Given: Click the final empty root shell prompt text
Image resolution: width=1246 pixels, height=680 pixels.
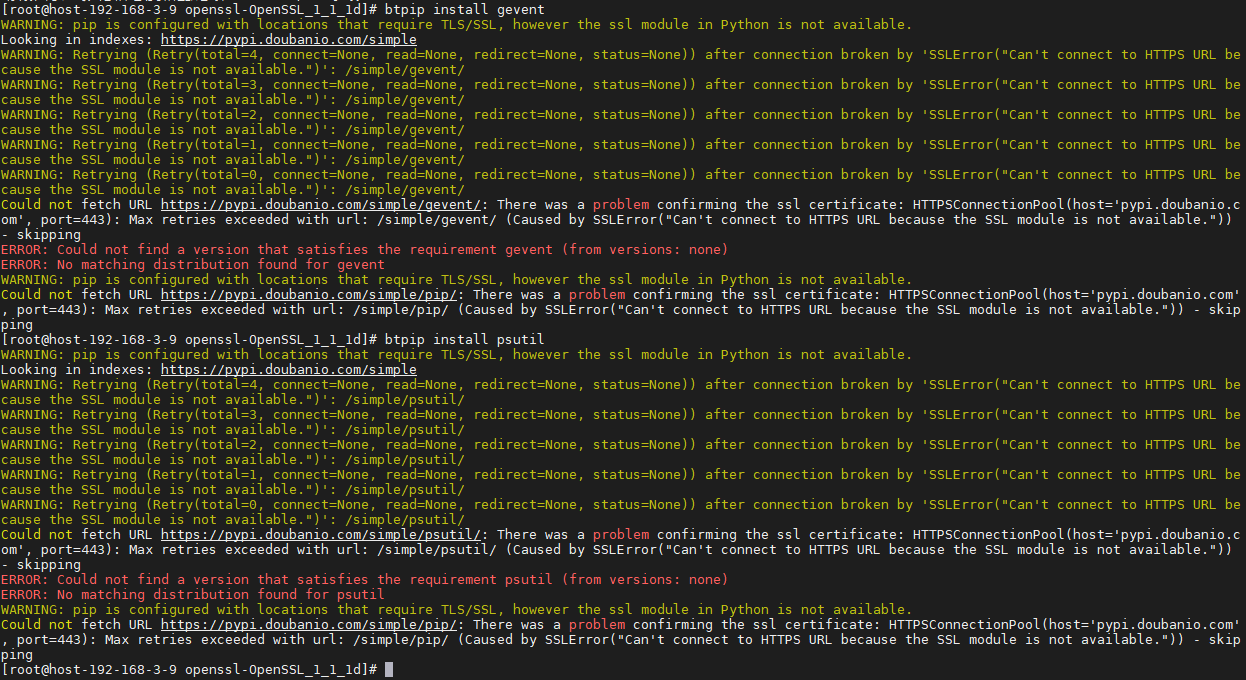Looking at the screenshot, I should [x=190, y=669].
